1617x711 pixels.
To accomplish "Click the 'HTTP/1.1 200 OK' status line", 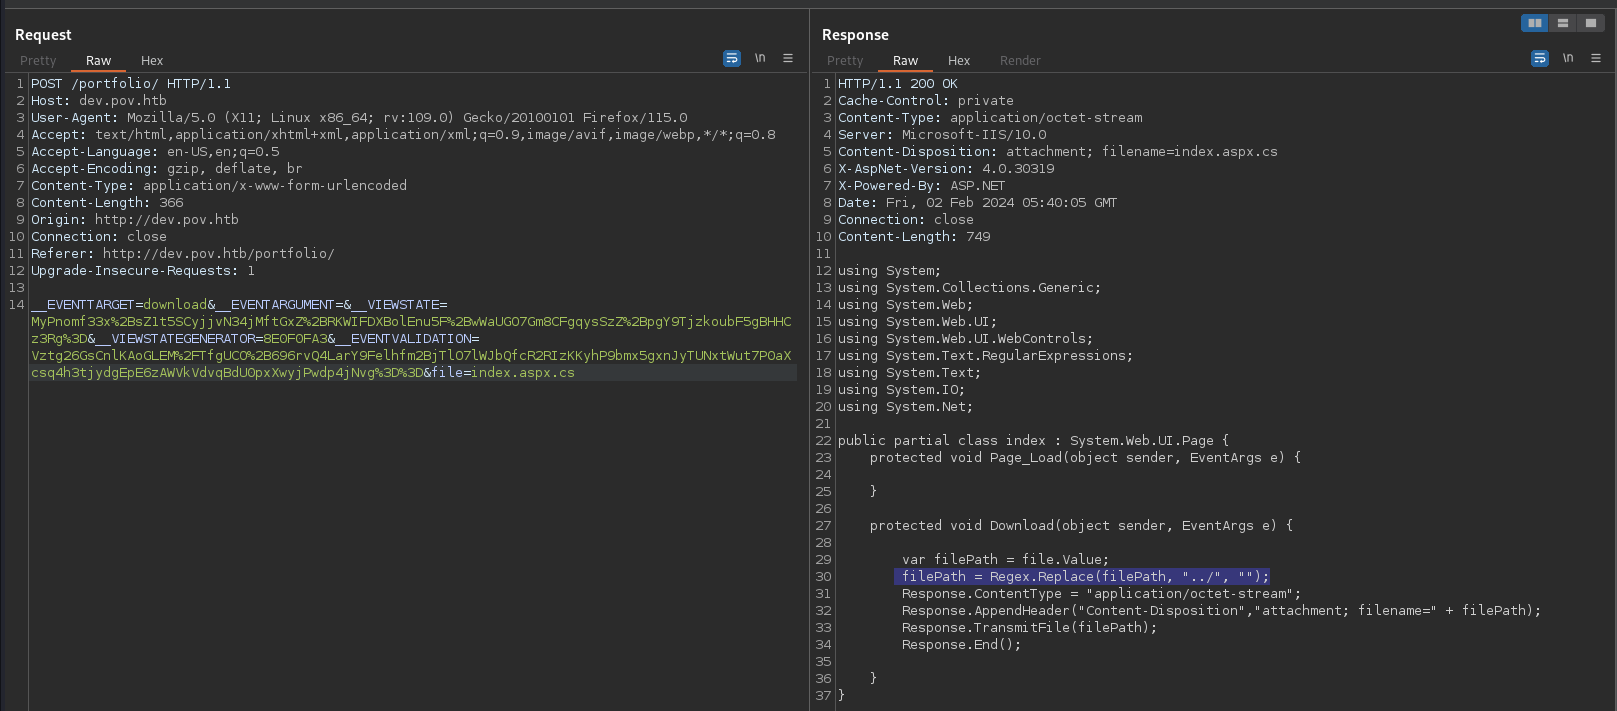I will [x=898, y=84].
